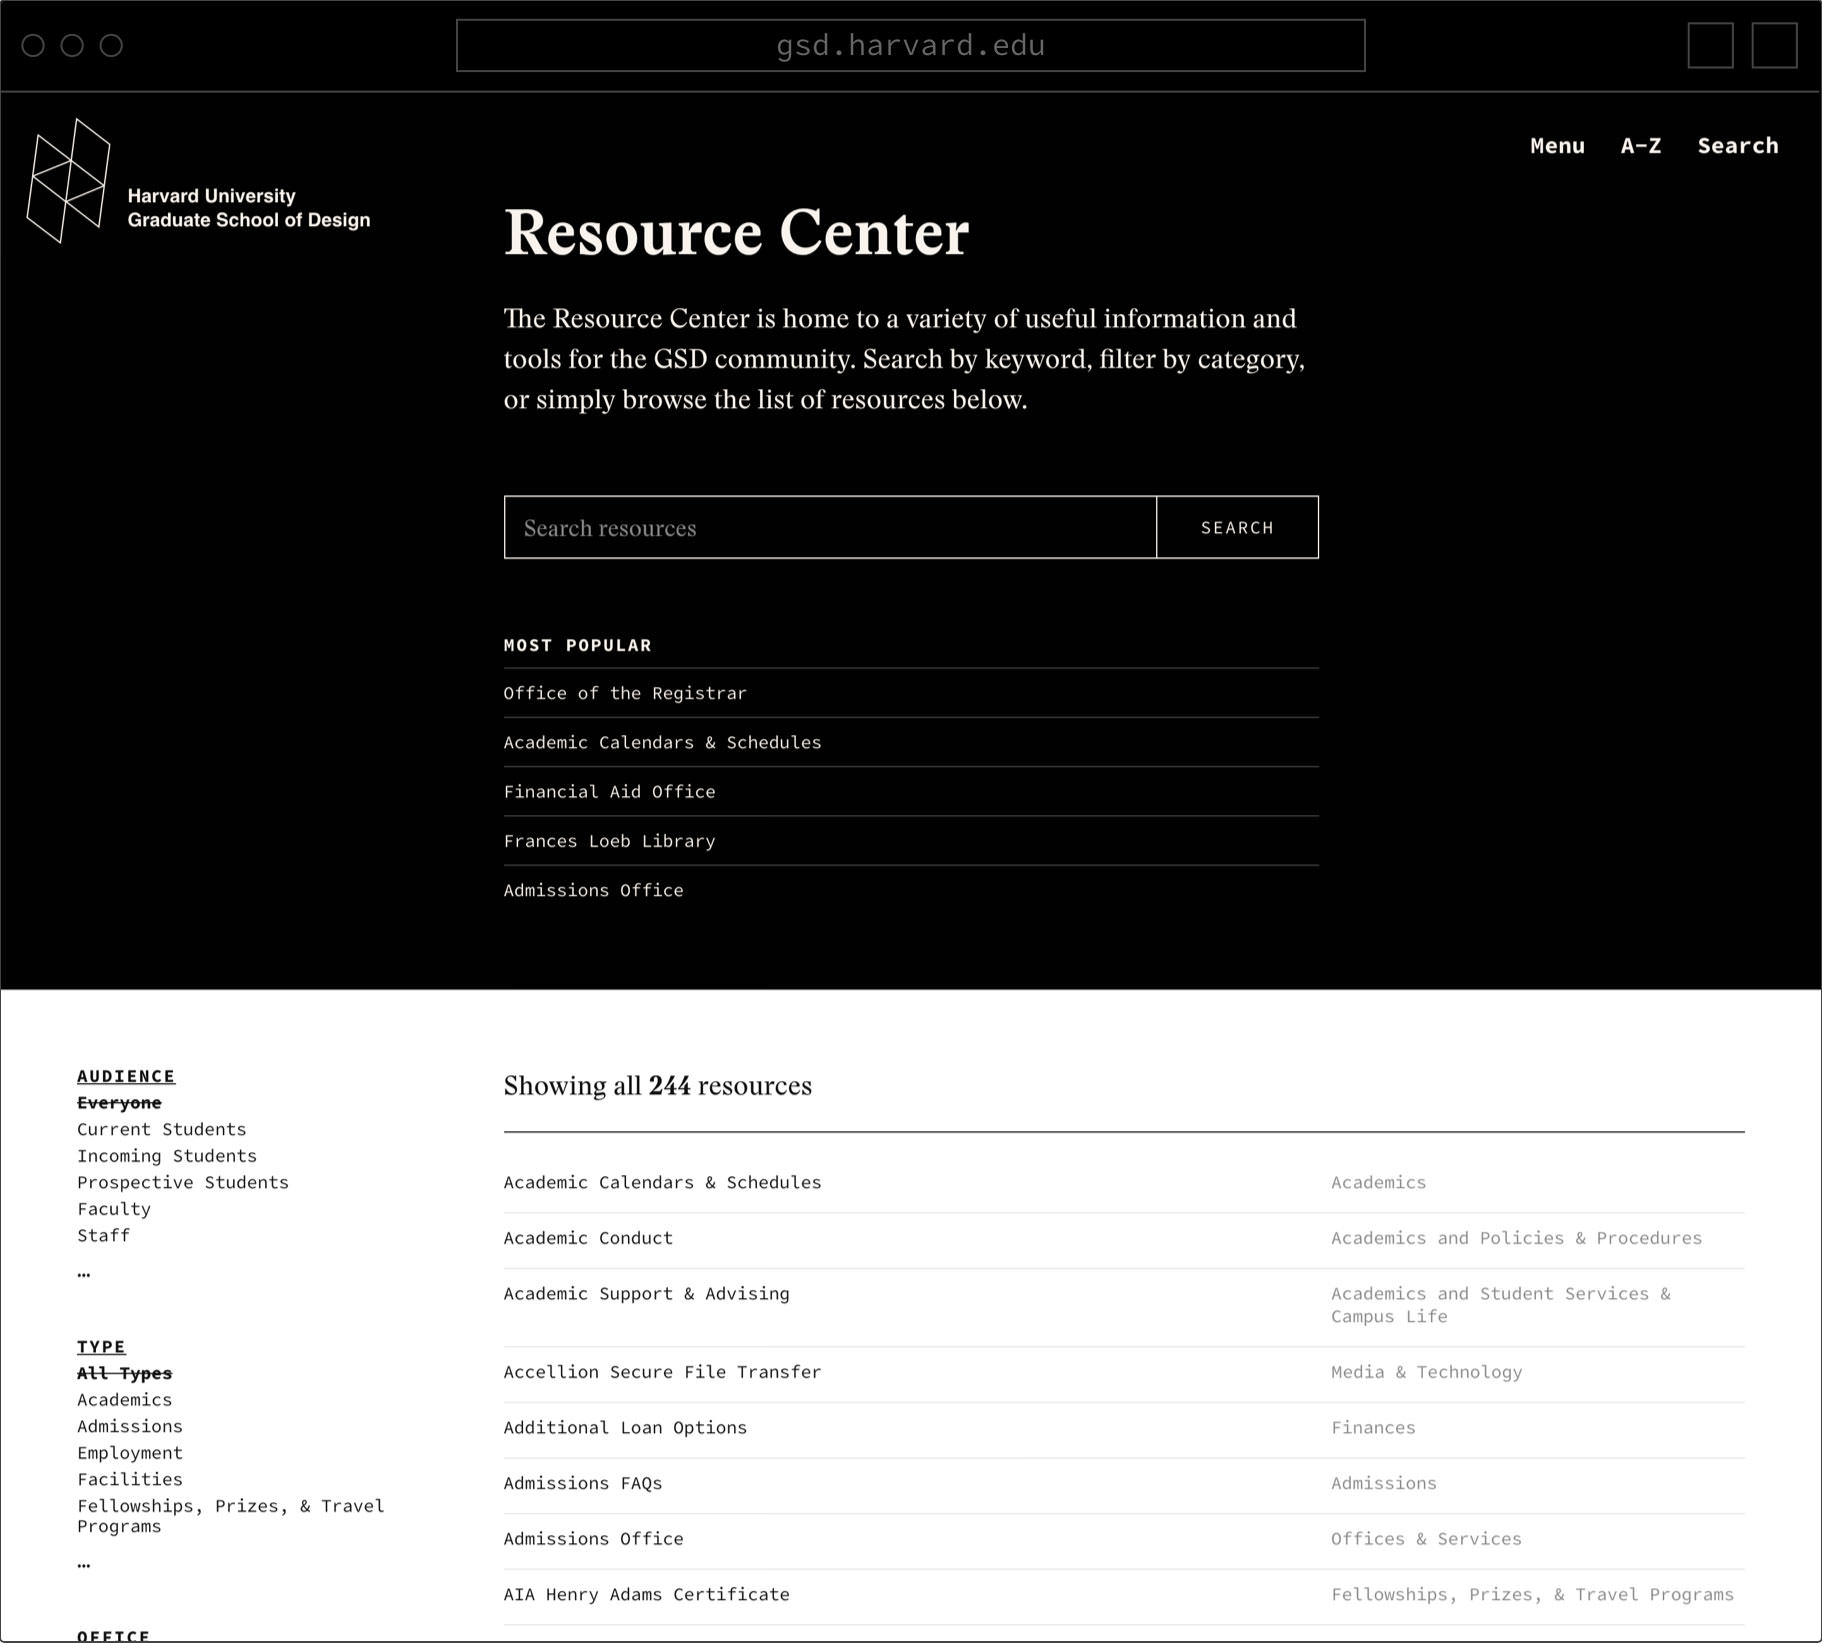Click Academics category beside Academic Calendars

pos(1378,1182)
